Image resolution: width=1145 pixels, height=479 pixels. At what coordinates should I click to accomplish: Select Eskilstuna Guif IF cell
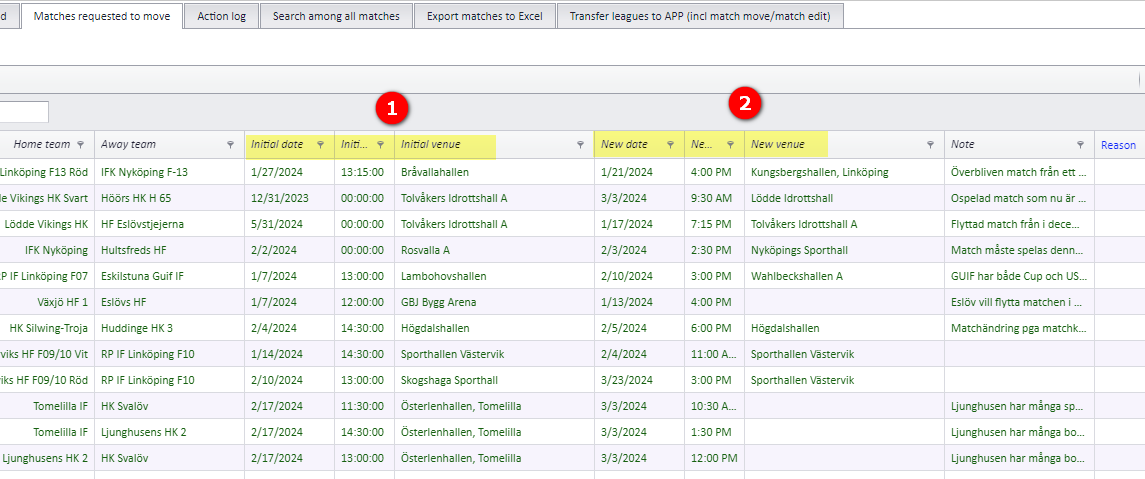[169, 276]
